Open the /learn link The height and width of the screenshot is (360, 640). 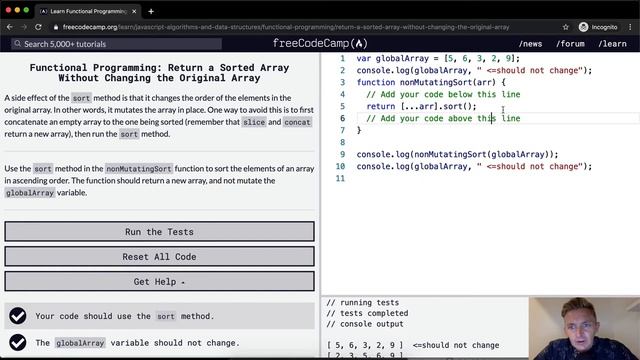coord(612,44)
